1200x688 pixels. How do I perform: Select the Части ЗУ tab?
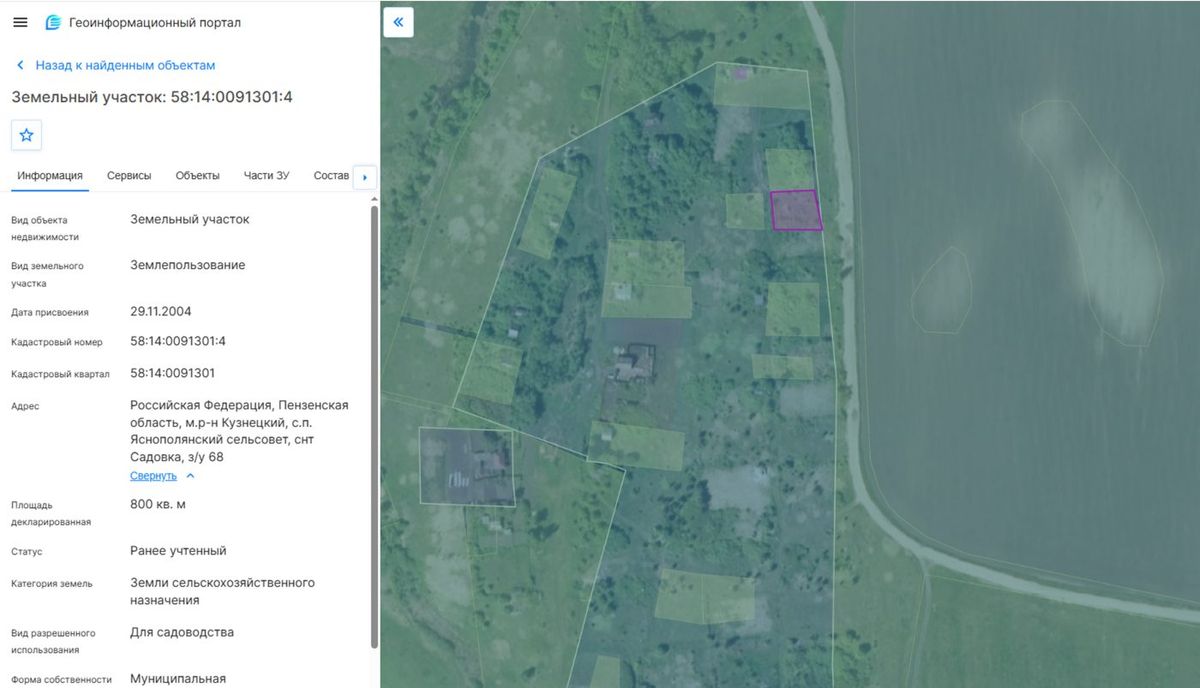pos(267,175)
